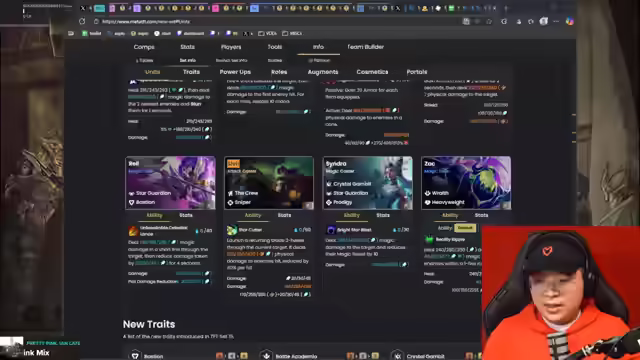Switch Rell's card to Stats view
640x360 pixels.
point(186,215)
